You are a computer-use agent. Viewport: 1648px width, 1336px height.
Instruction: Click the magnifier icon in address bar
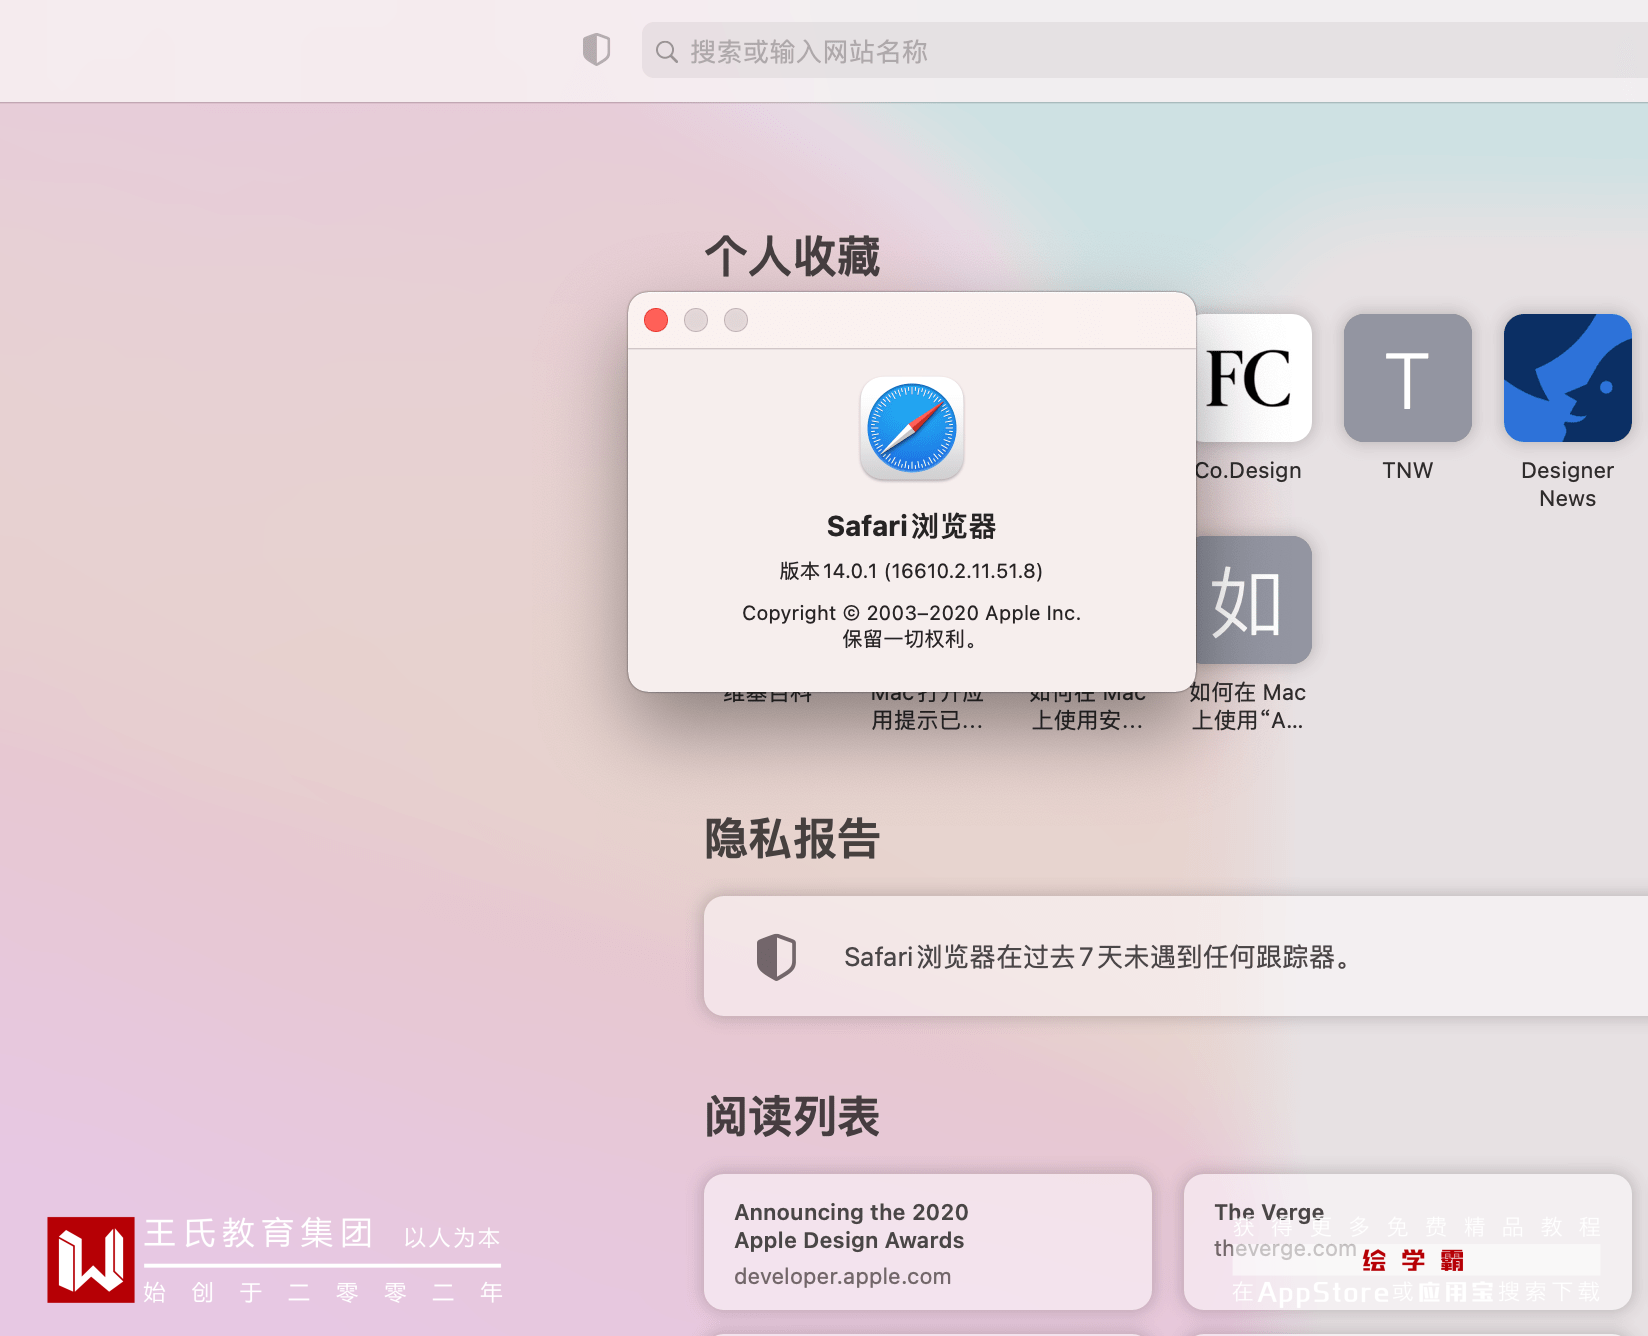[x=667, y=52]
